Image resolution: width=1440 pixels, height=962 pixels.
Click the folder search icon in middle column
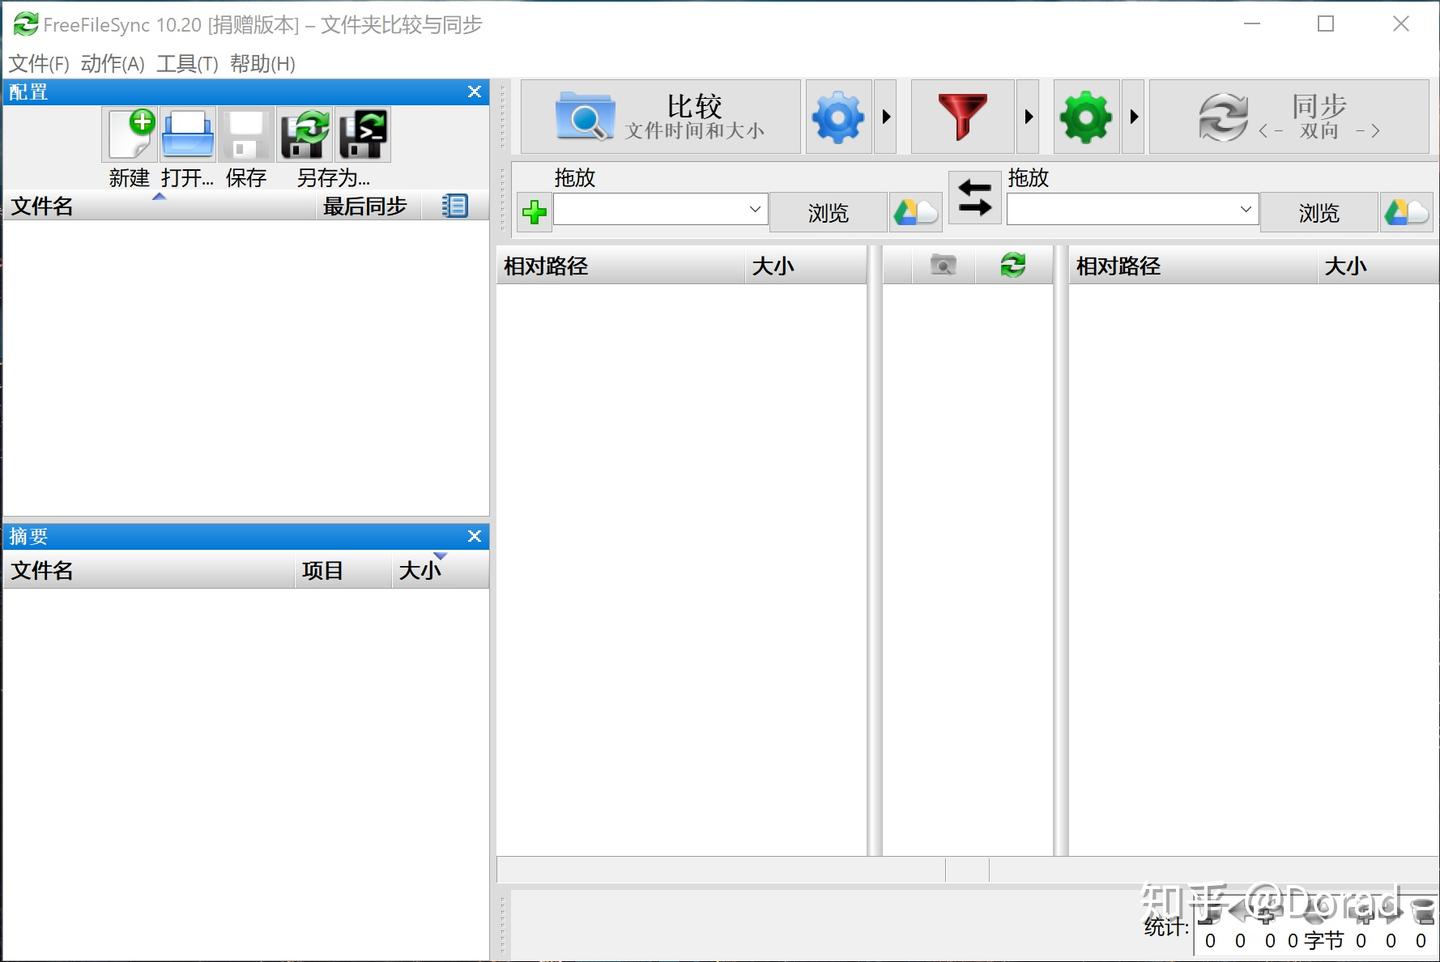click(941, 264)
